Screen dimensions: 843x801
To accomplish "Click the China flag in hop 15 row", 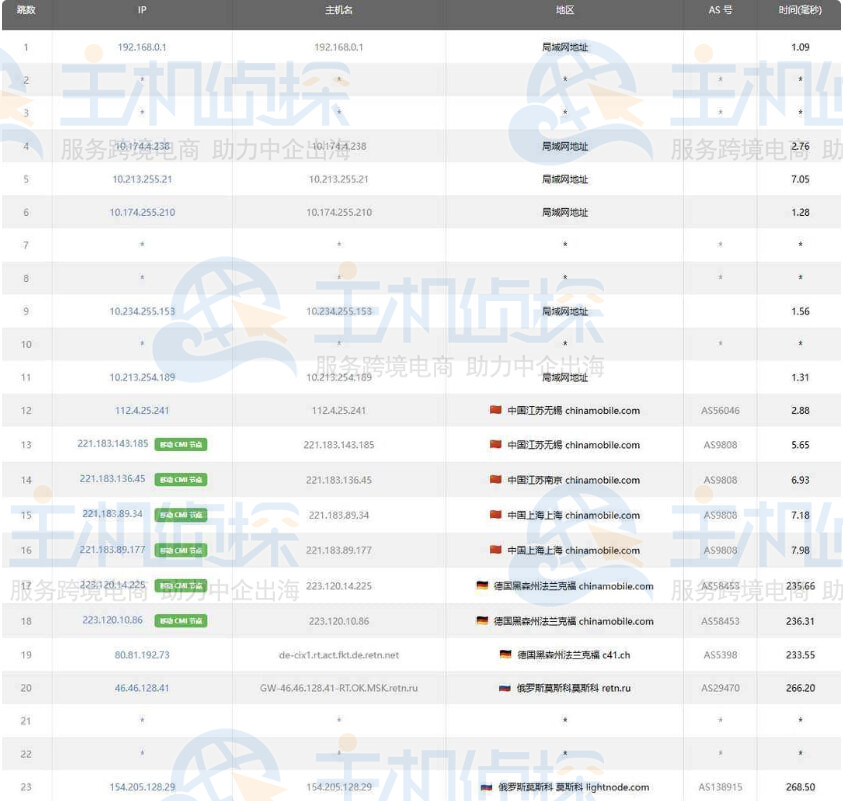I will tap(496, 515).
